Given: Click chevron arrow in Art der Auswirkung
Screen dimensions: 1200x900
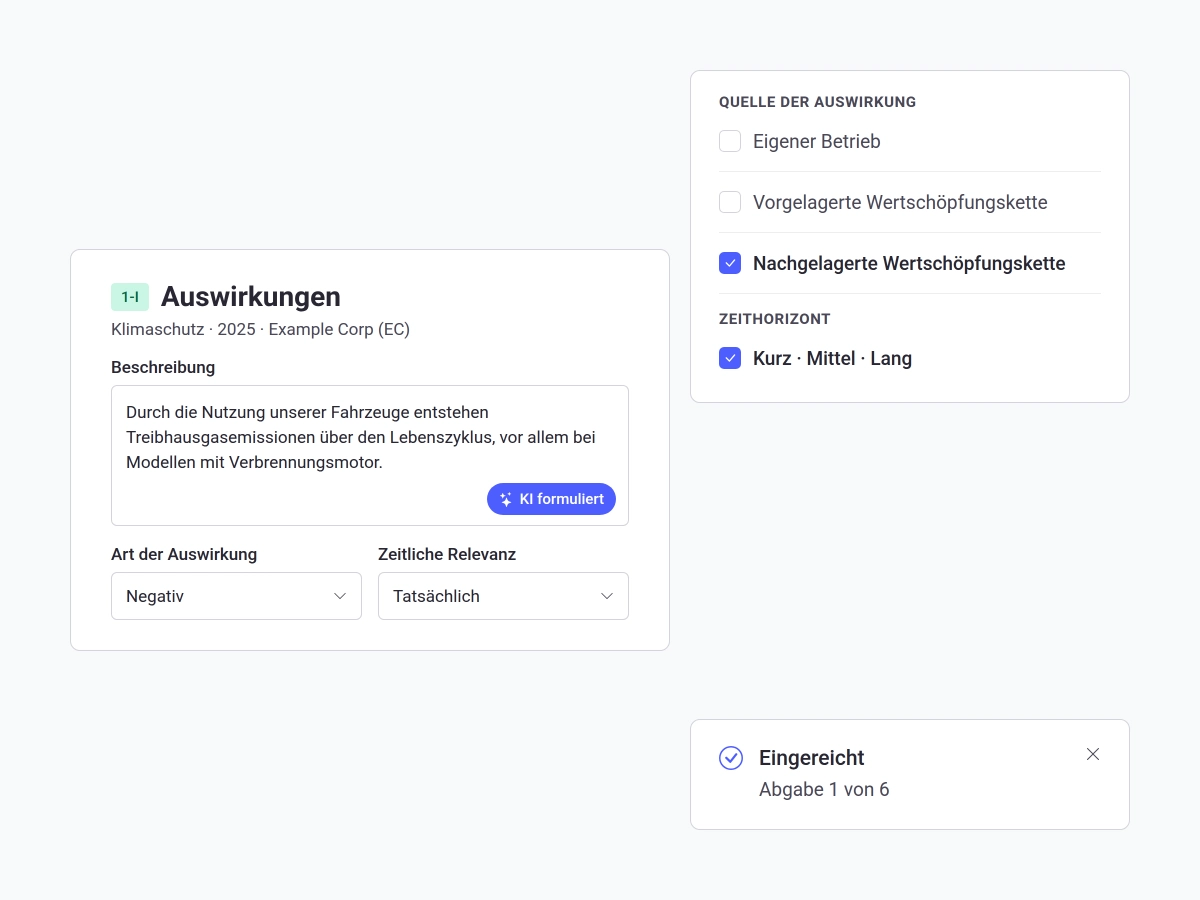Looking at the screenshot, I should point(339,596).
